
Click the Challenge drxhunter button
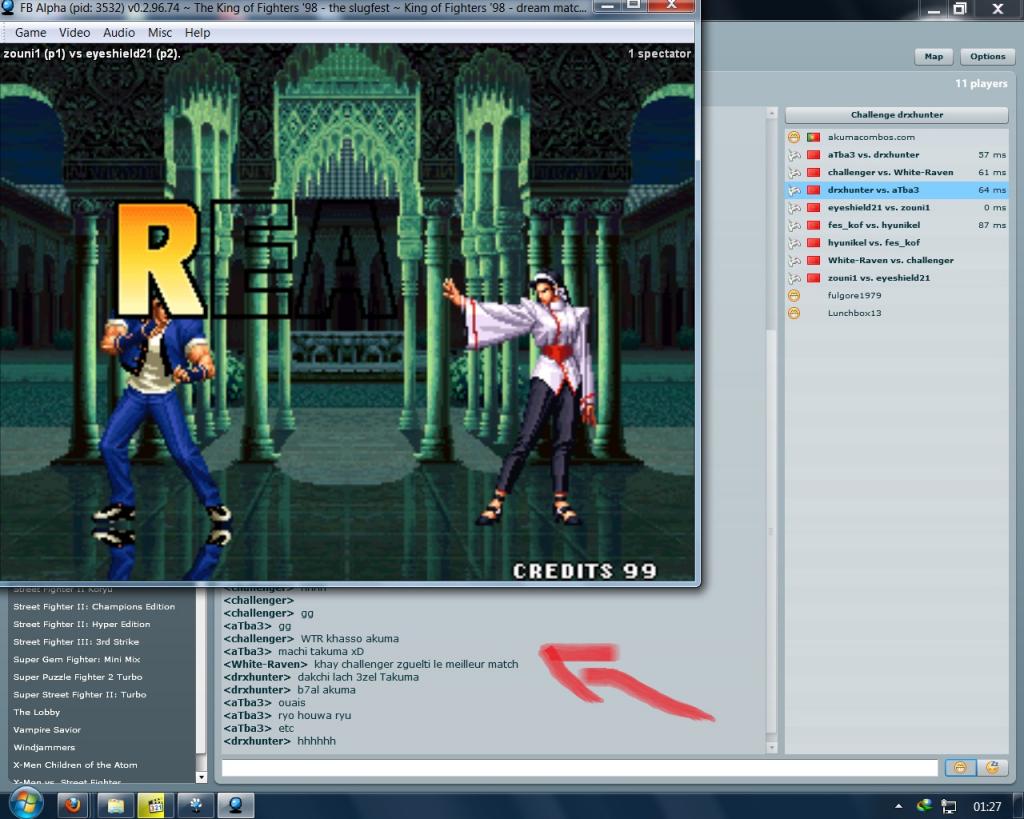coord(897,115)
